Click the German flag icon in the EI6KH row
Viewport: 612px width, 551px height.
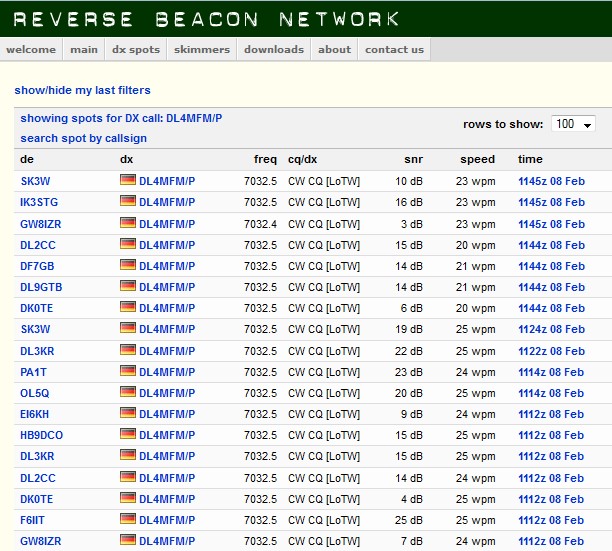(127, 414)
